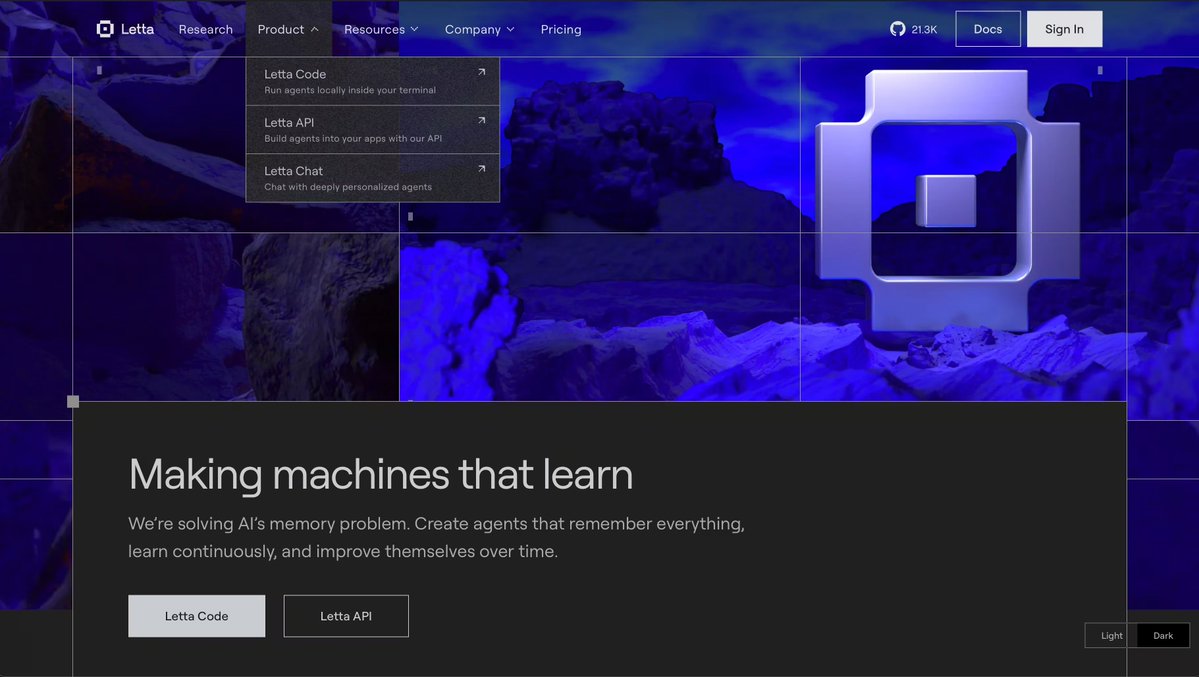Go to the Pricing page

click(x=561, y=29)
